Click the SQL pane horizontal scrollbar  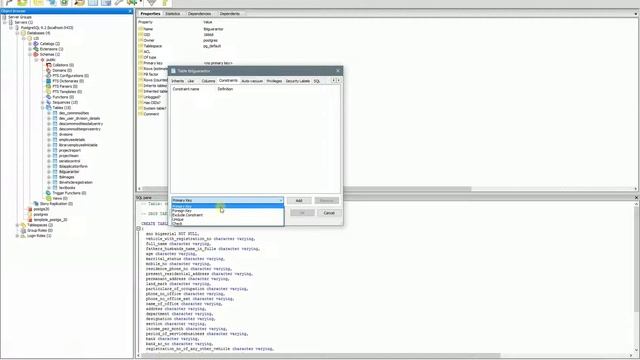click(x=320, y=356)
